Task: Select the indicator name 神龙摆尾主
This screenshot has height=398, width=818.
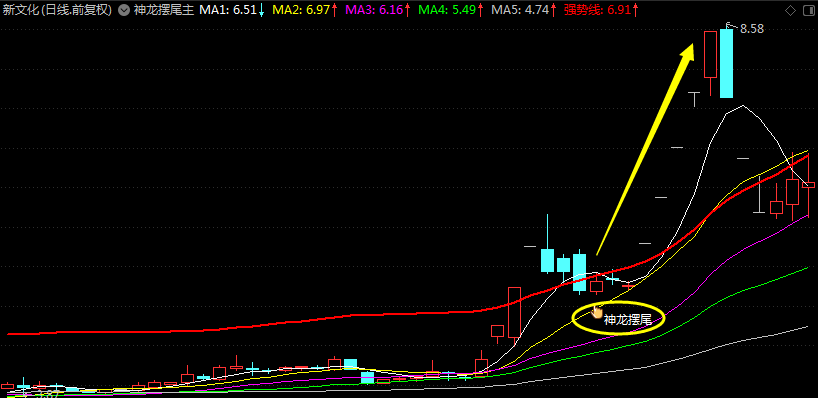Action: 164,10
